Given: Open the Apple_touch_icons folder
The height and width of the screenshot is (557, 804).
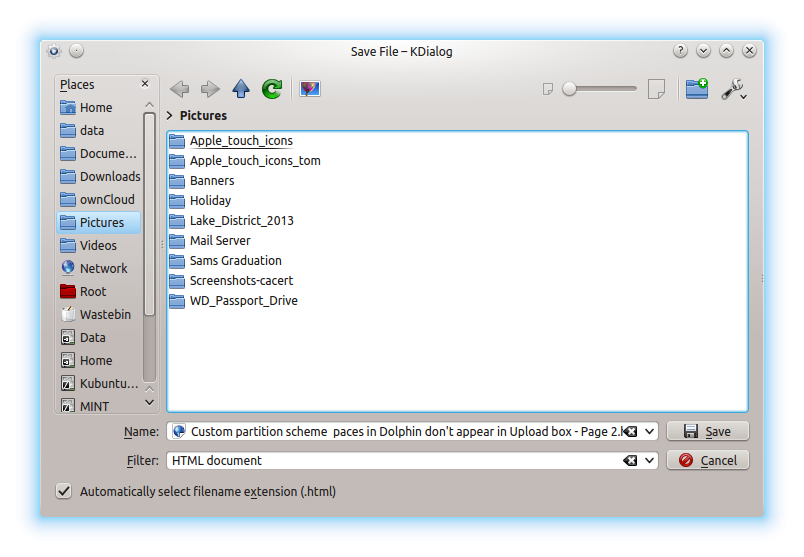Looking at the screenshot, I should (231, 141).
